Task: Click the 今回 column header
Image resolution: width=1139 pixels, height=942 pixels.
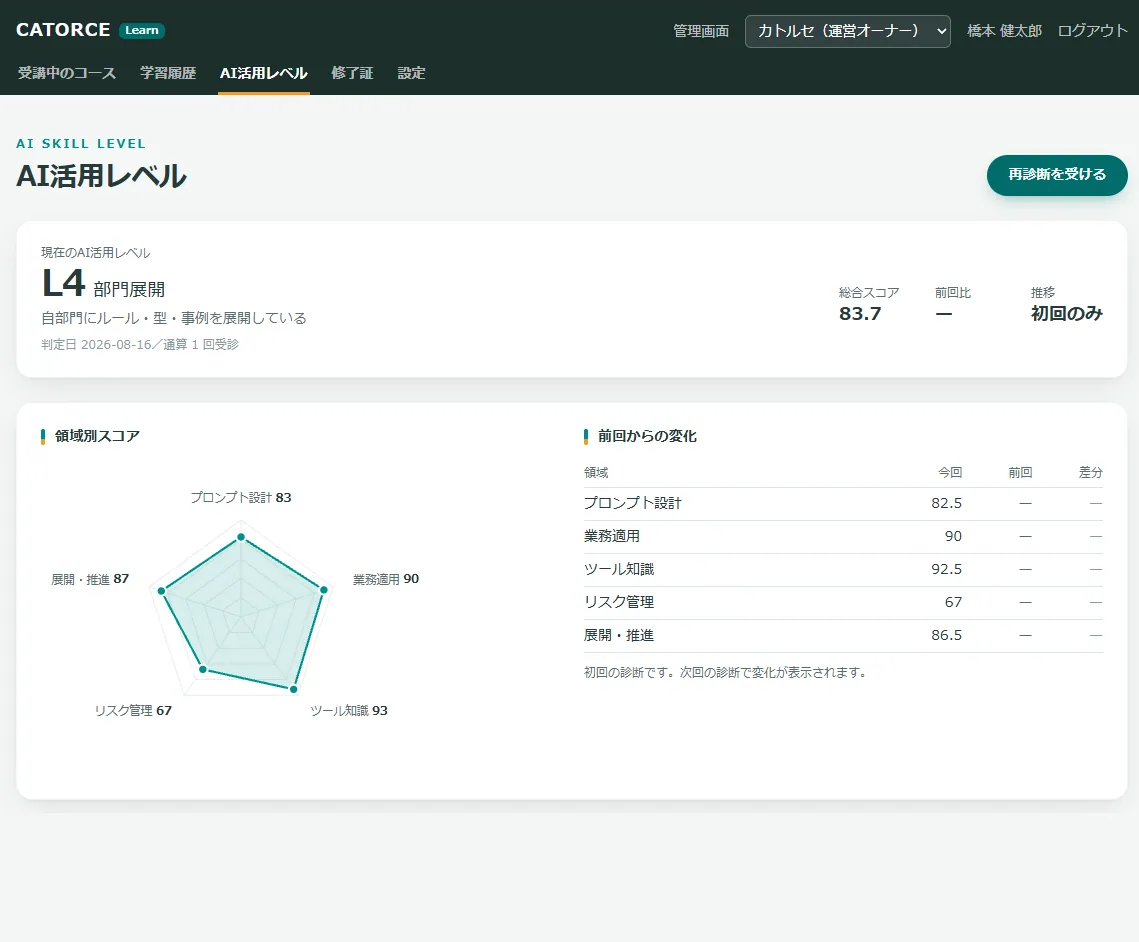Action: click(x=950, y=473)
